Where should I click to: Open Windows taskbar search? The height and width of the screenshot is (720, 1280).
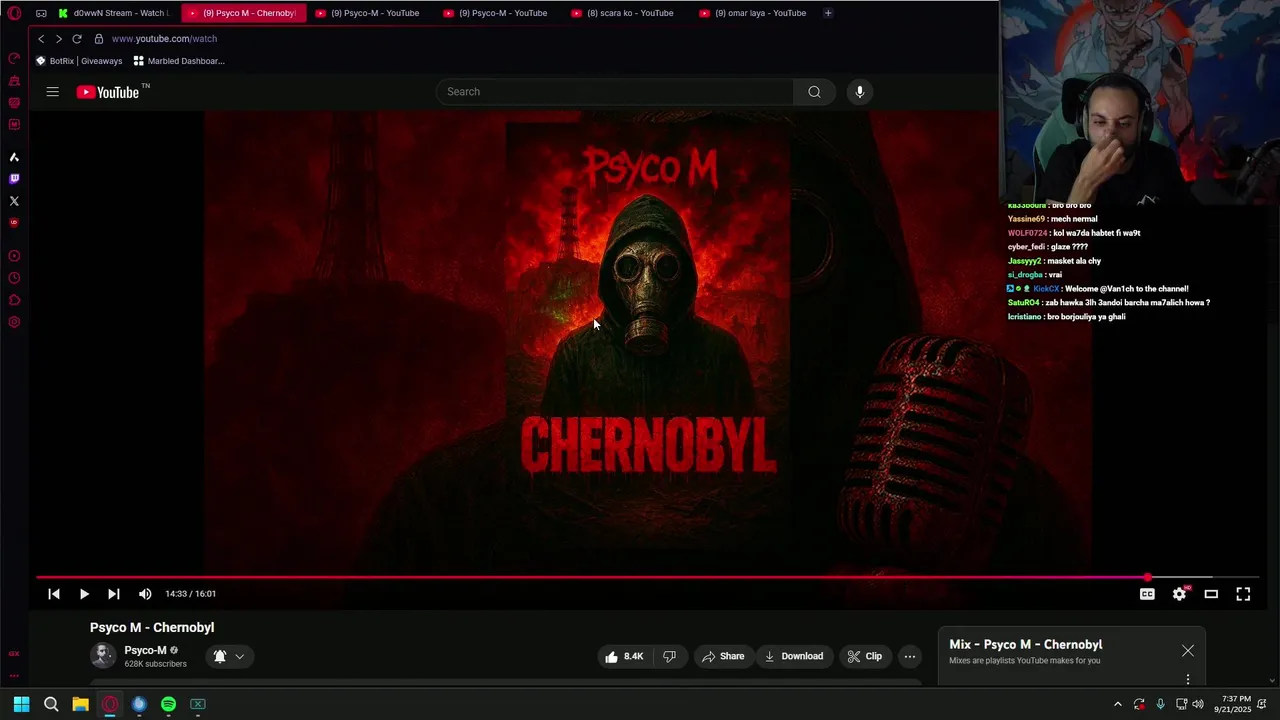pos(51,704)
